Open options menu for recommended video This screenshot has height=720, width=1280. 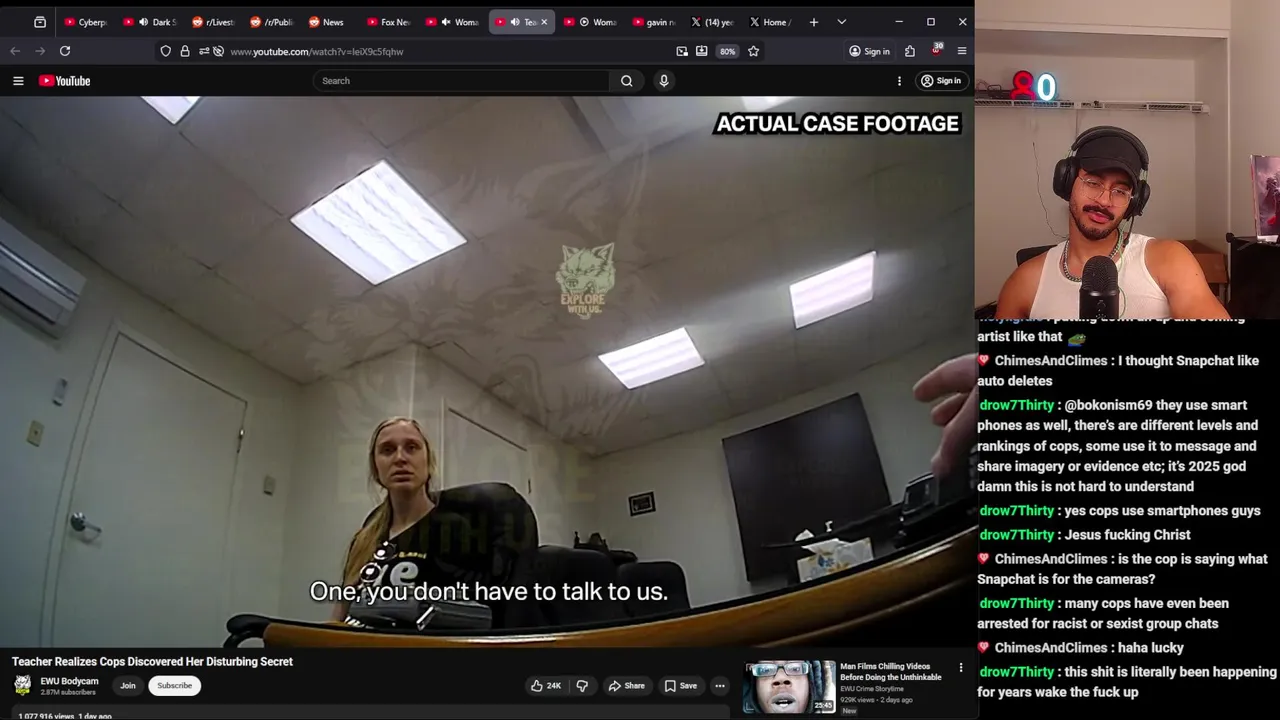pyautogui.click(x=961, y=668)
